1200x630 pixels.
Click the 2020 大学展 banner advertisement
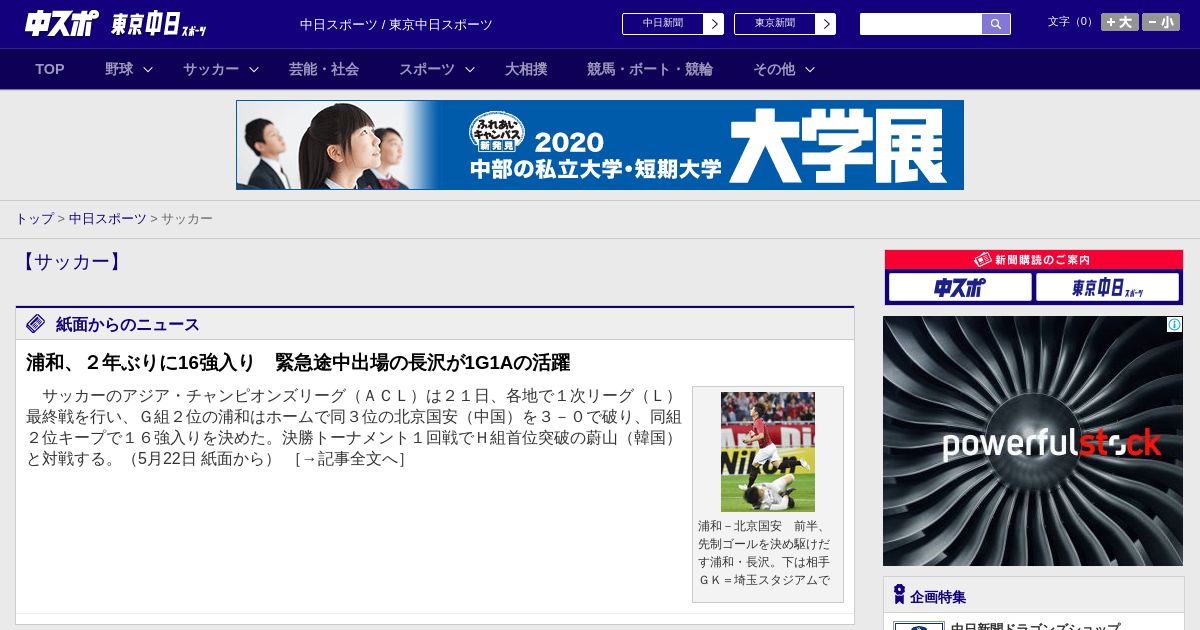[x=600, y=145]
